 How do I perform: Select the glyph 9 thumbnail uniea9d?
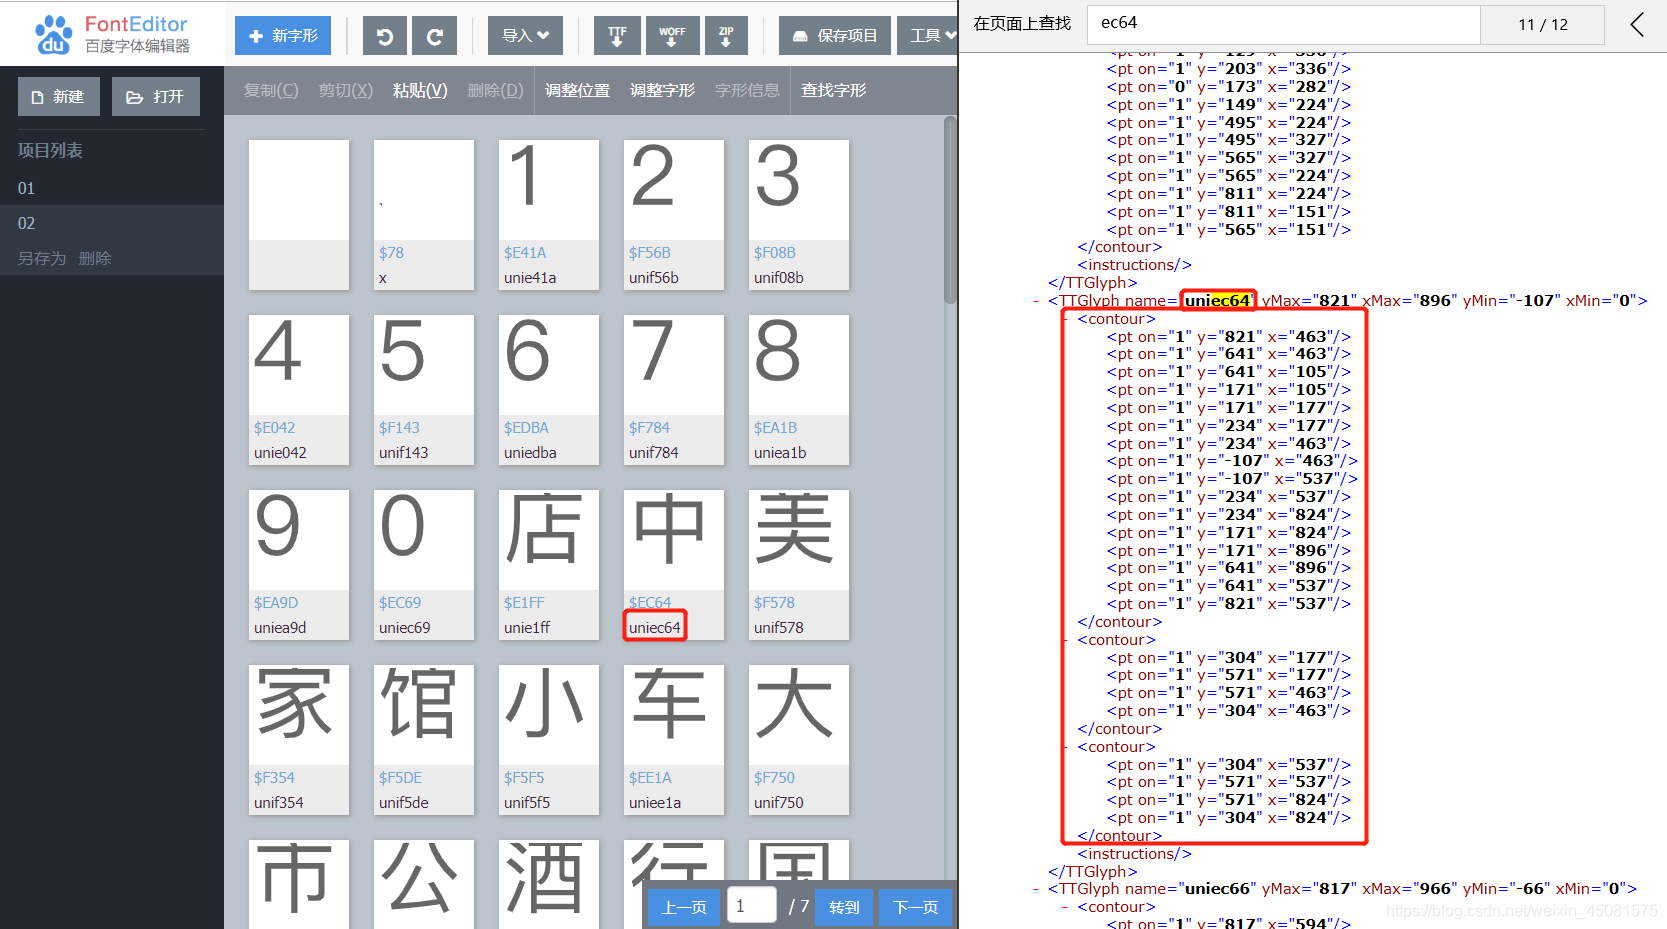299,565
